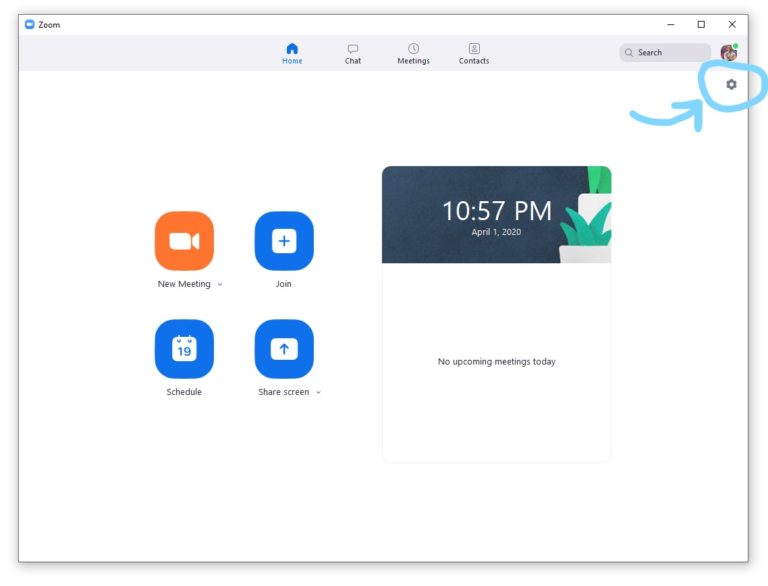
Task: Go to the Contacts tab
Action: pyautogui.click(x=474, y=53)
